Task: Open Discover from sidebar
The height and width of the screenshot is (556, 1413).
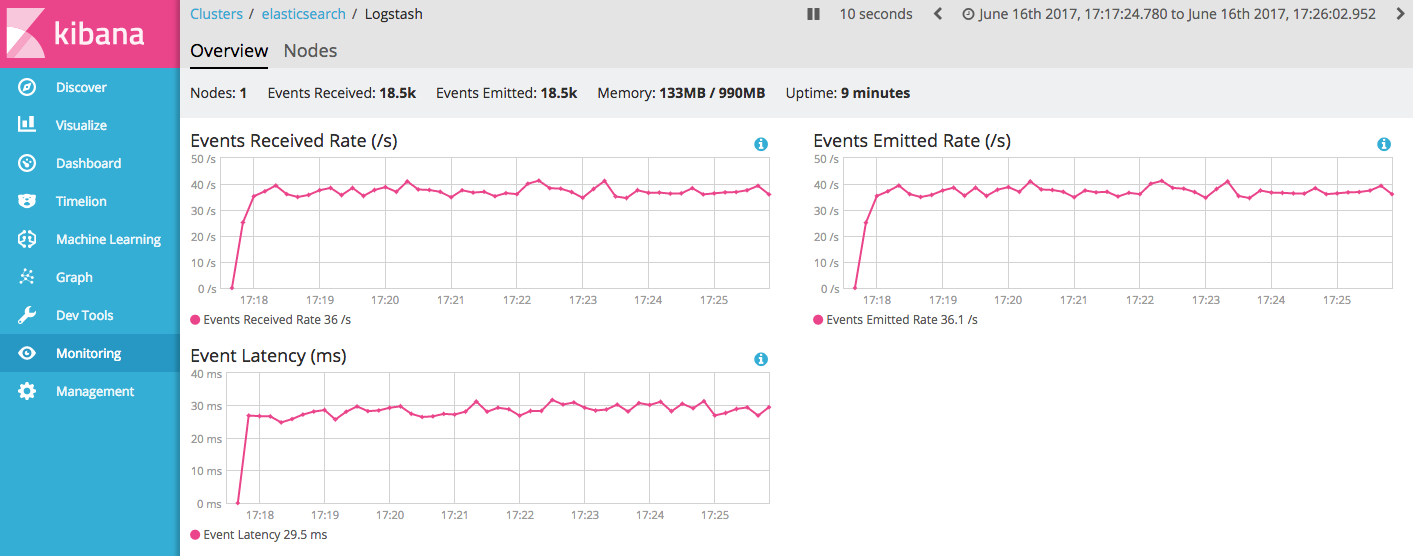Action: (90, 87)
